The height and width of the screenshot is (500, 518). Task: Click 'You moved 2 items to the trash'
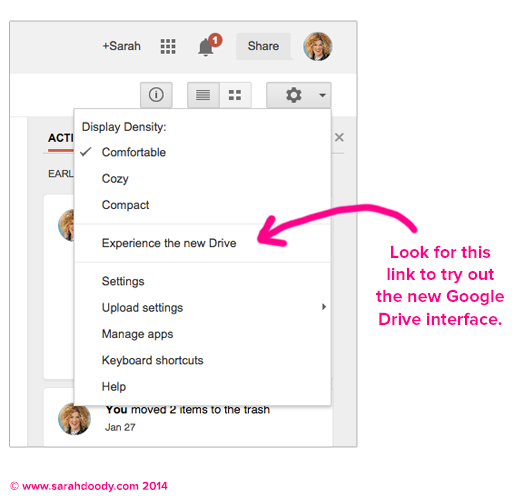click(188, 410)
